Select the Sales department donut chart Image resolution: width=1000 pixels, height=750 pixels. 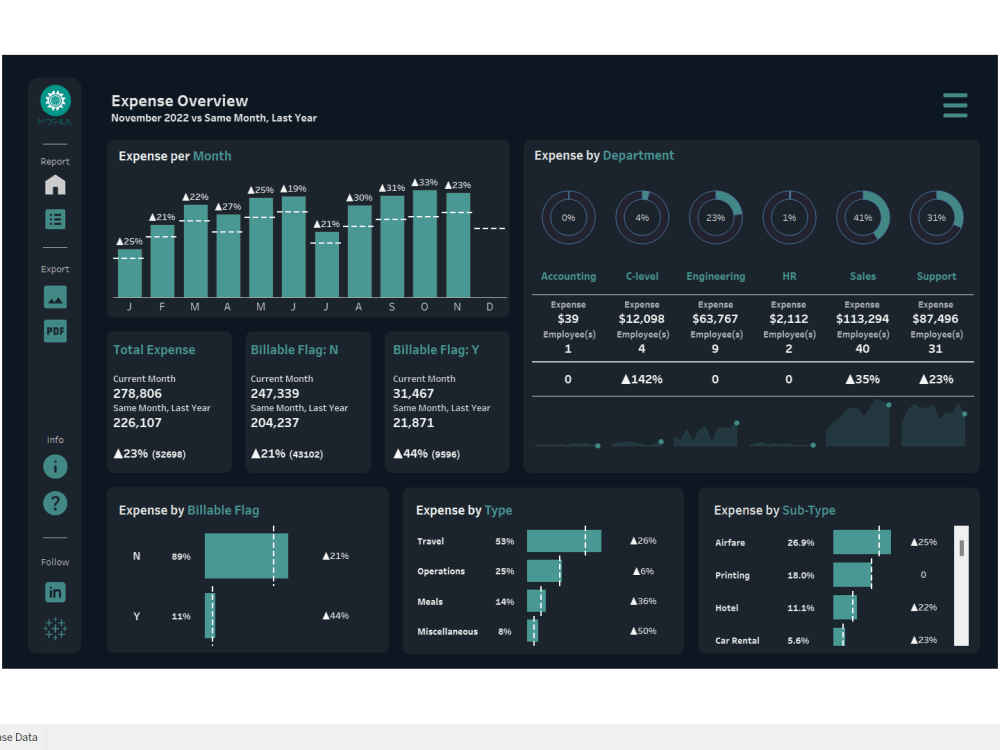click(x=863, y=217)
